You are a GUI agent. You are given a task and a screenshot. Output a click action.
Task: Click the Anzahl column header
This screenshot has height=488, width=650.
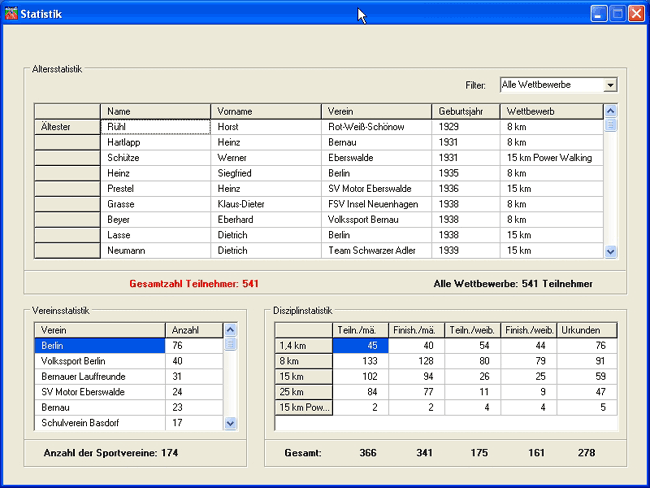pyautogui.click(x=193, y=329)
